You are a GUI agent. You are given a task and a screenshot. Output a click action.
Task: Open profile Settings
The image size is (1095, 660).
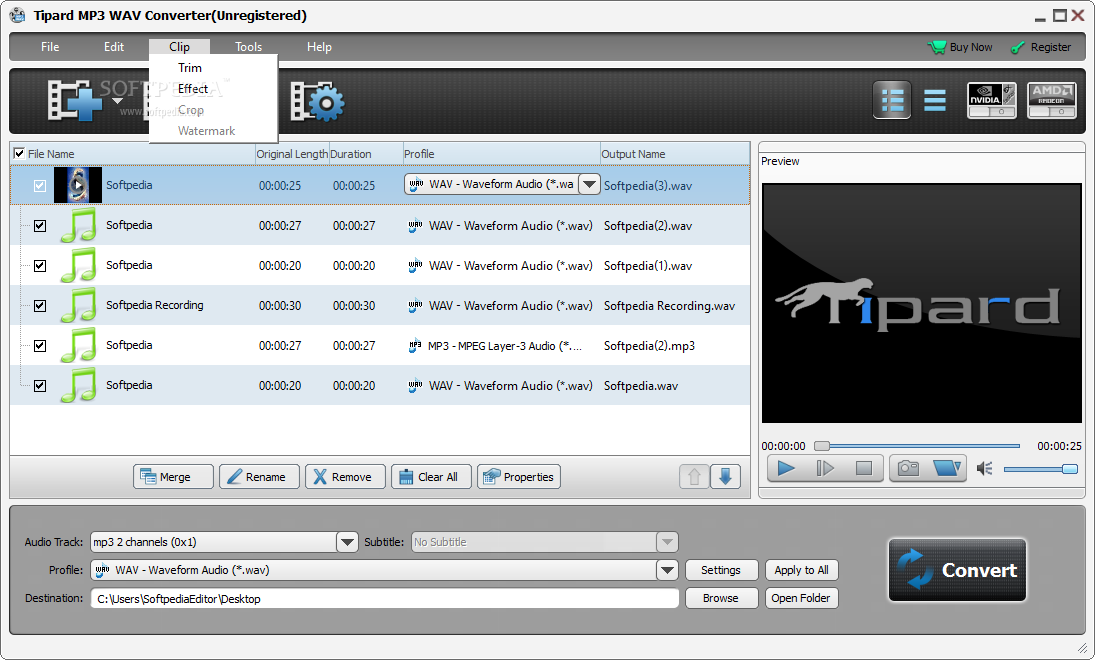click(721, 570)
